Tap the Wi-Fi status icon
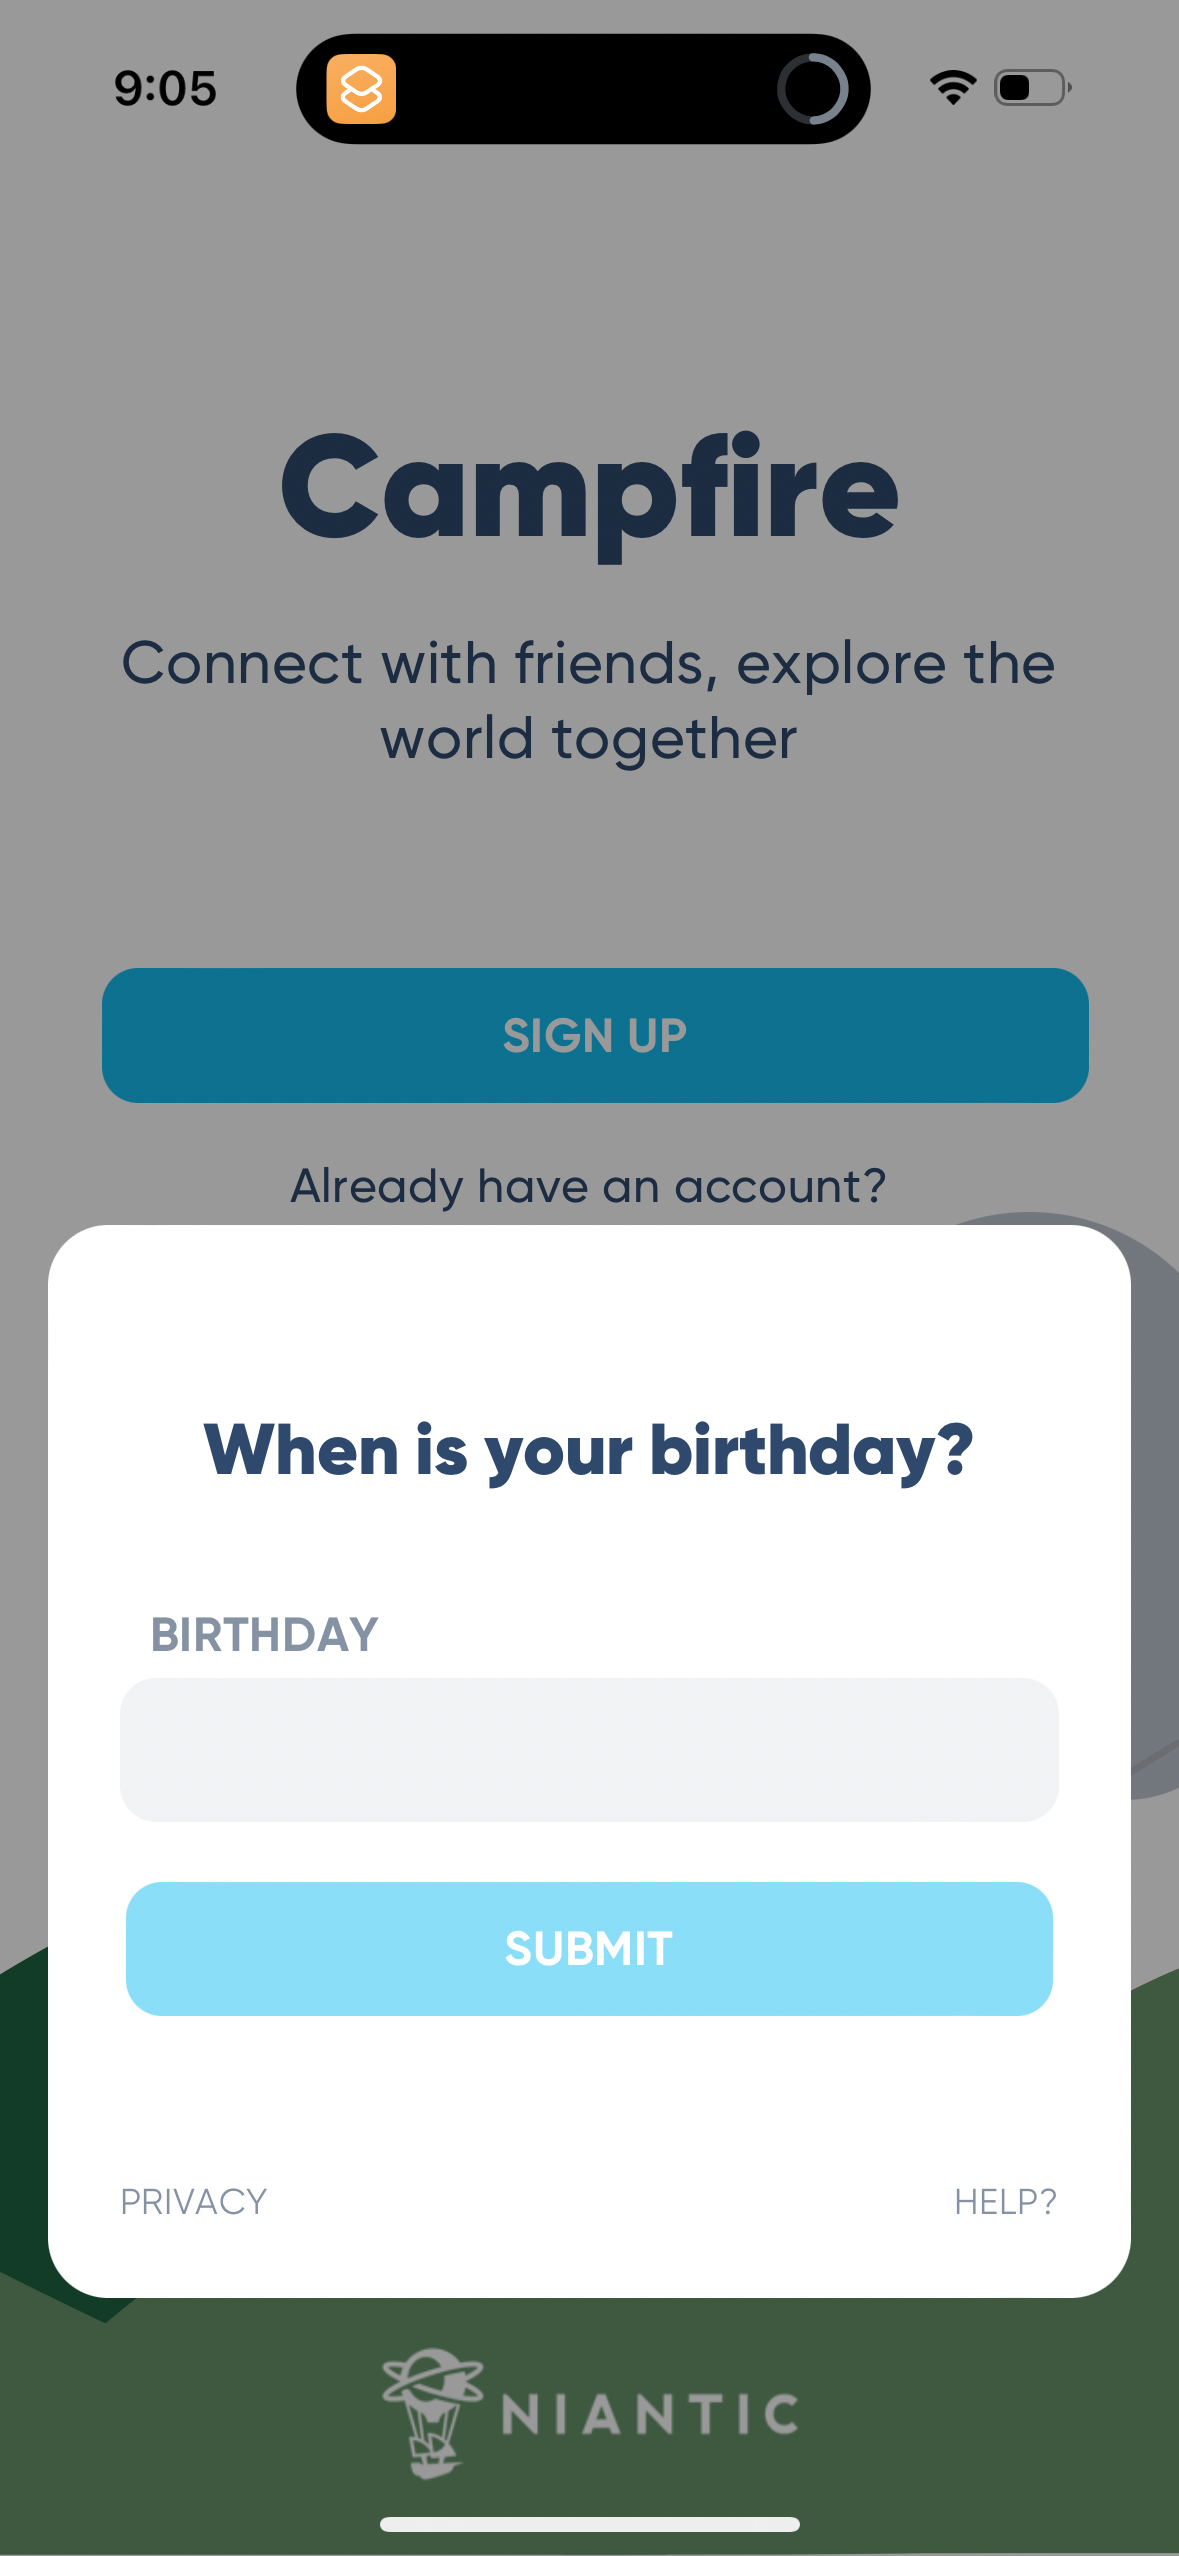The height and width of the screenshot is (2556, 1179). [953, 88]
